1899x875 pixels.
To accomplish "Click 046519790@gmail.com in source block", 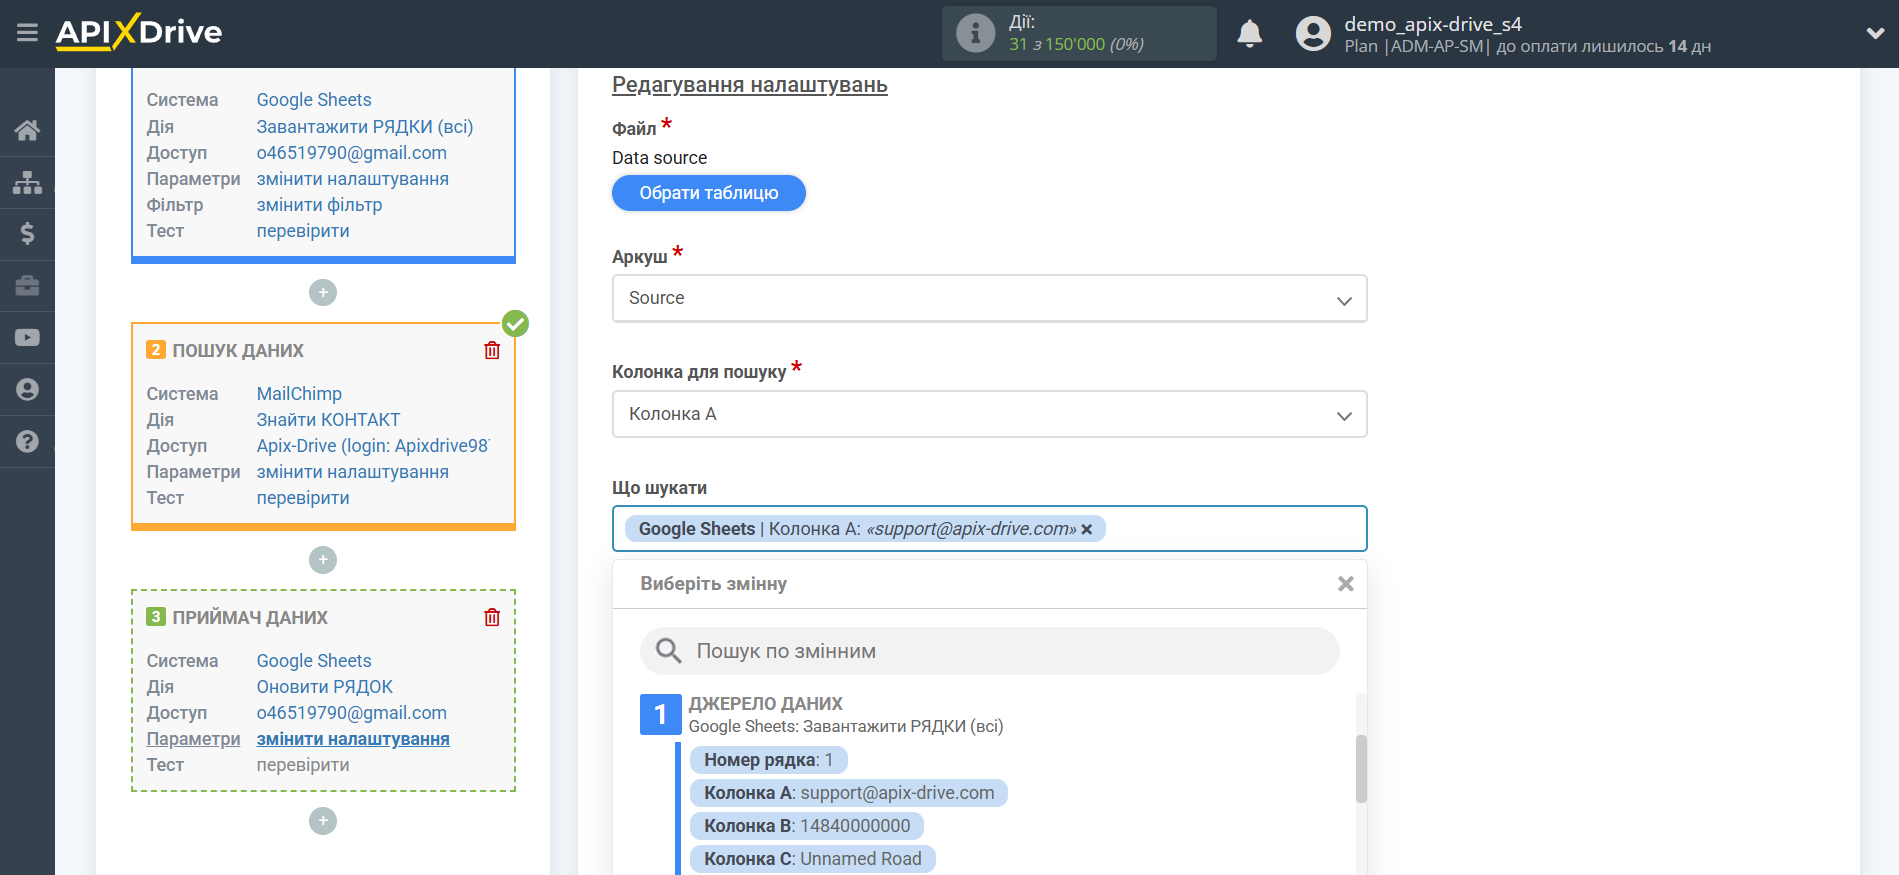I will click(352, 153).
